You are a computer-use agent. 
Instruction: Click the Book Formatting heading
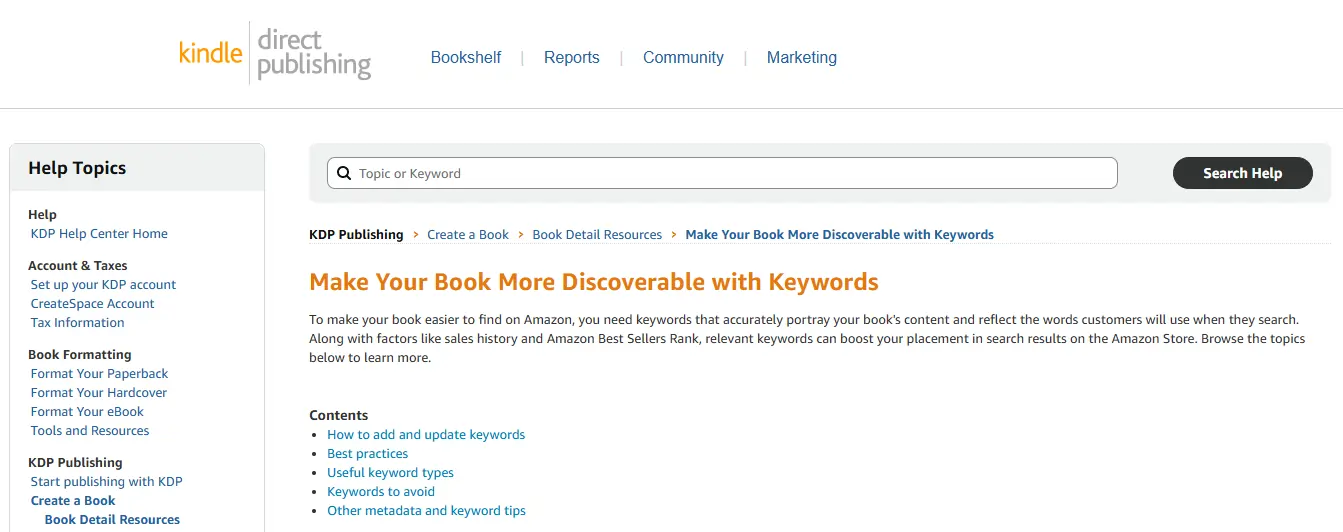[x=80, y=354]
